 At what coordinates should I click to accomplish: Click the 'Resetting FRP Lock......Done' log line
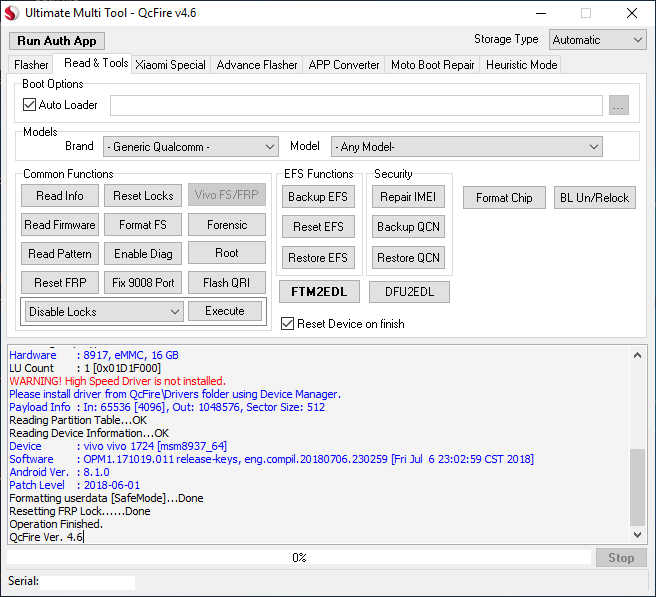pos(79,511)
